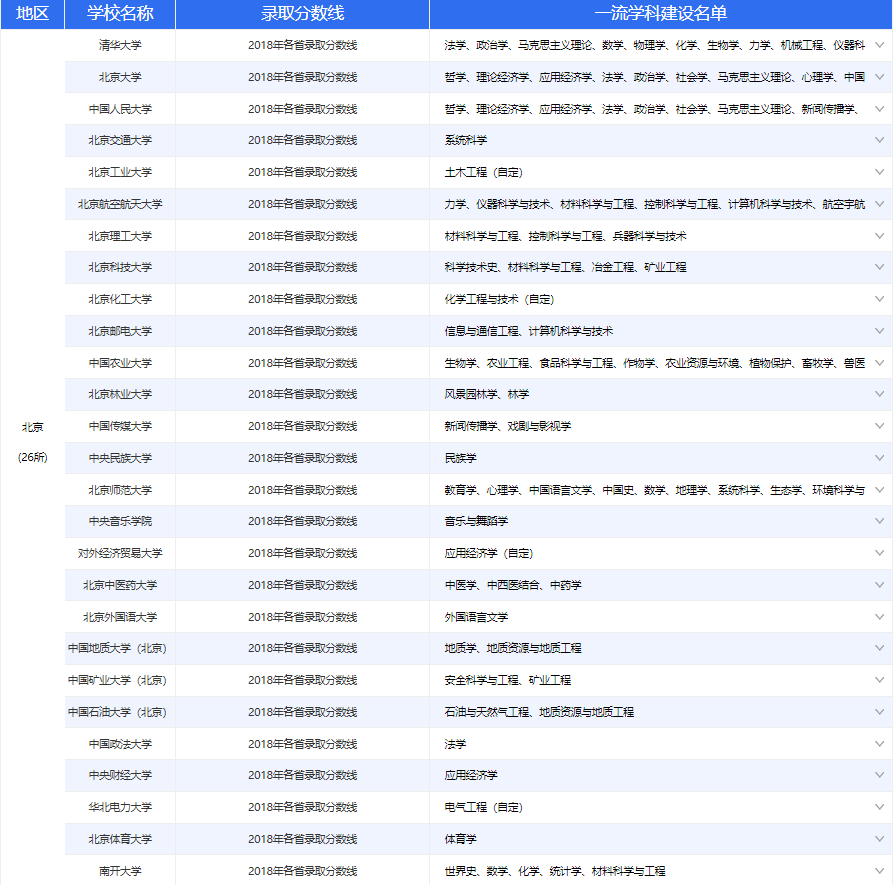The height and width of the screenshot is (885, 893).
Task: Click the subject text 电气工程（自定）
Action: pos(484,807)
